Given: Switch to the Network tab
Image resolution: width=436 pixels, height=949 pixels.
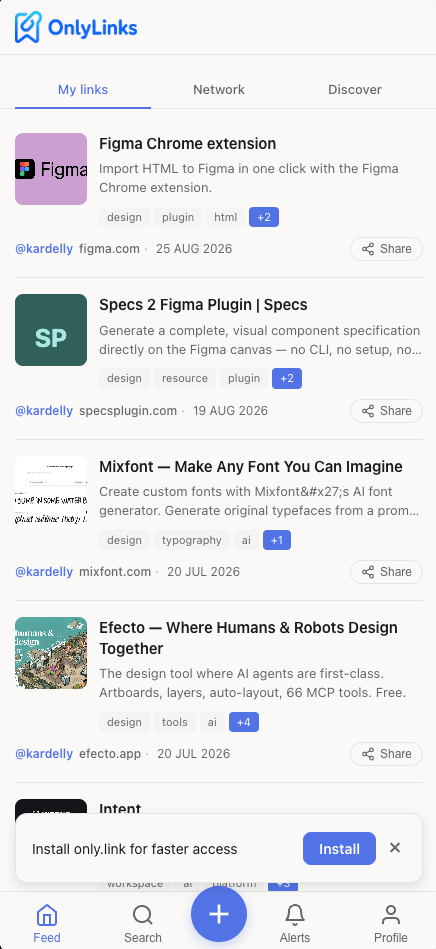Looking at the screenshot, I should tap(219, 90).
